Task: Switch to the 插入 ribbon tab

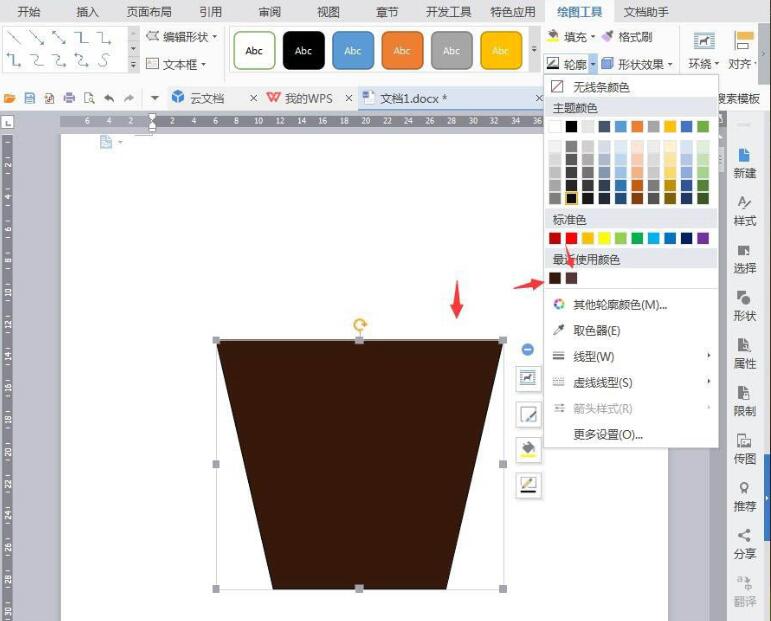Action: [88, 12]
